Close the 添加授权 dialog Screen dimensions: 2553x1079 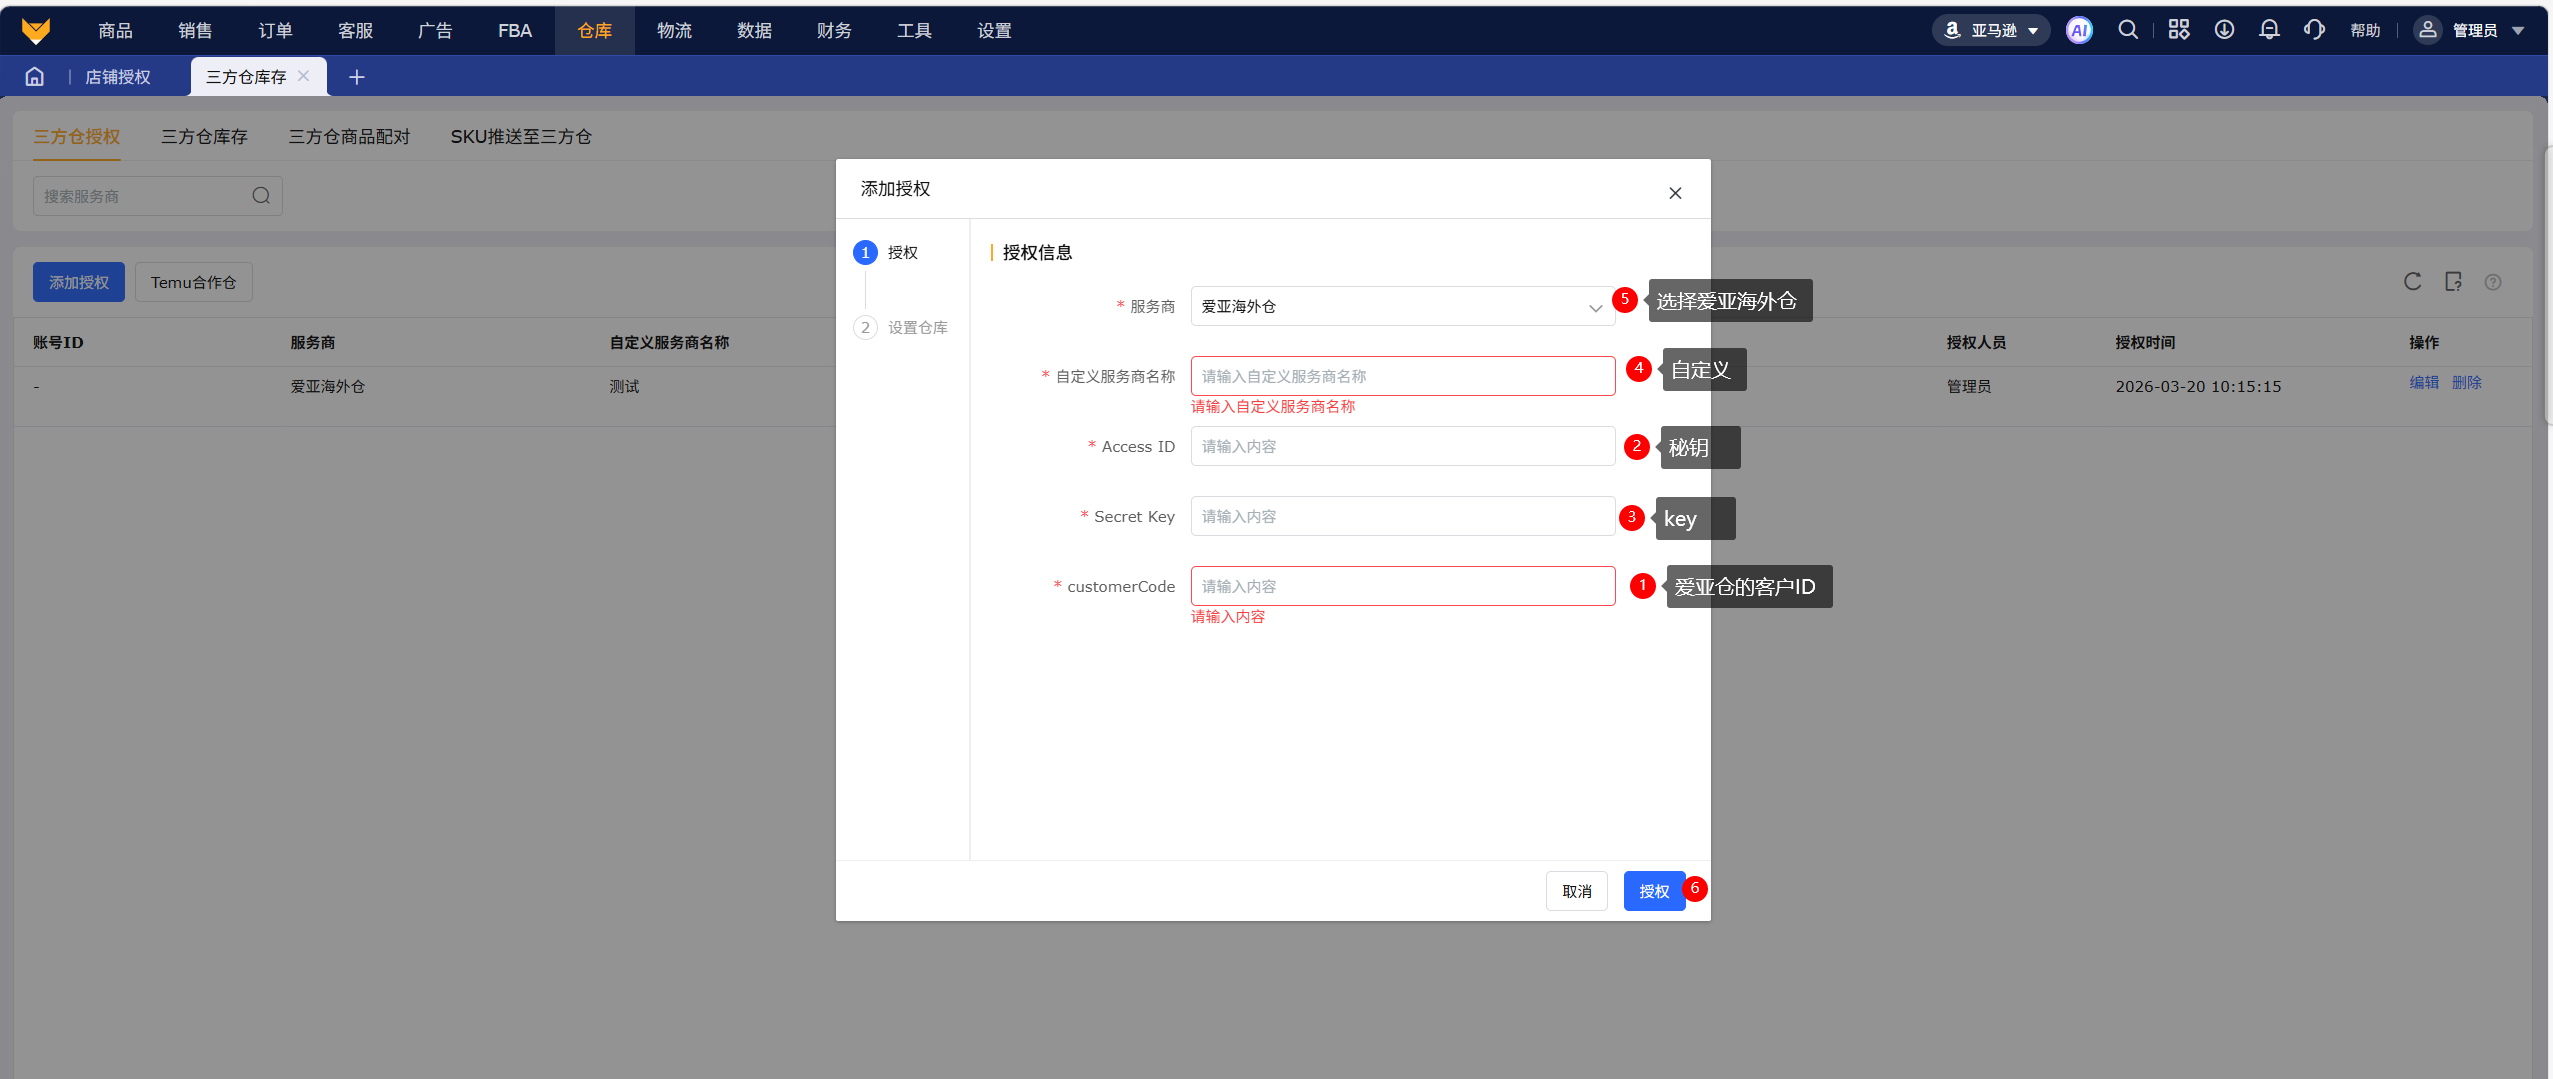pyautogui.click(x=1675, y=193)
